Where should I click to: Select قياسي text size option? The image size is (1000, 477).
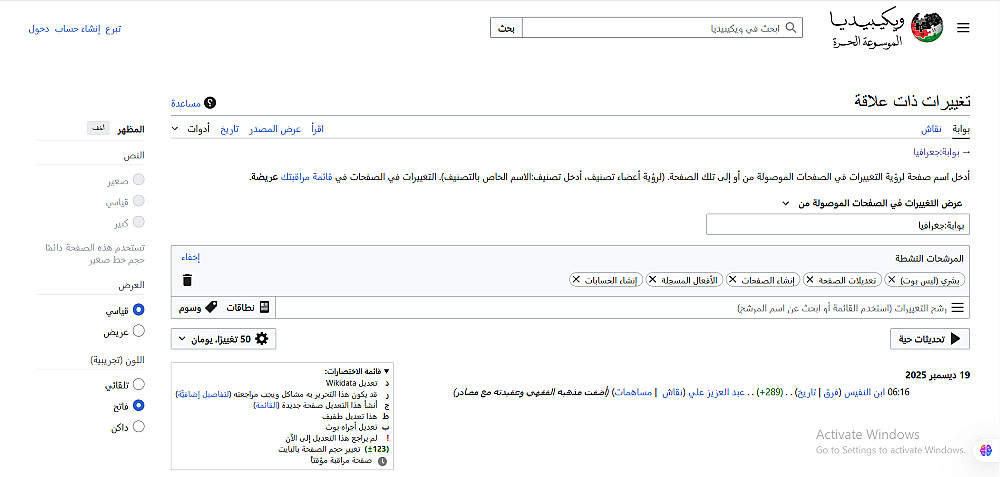click(x=138, y=201)
